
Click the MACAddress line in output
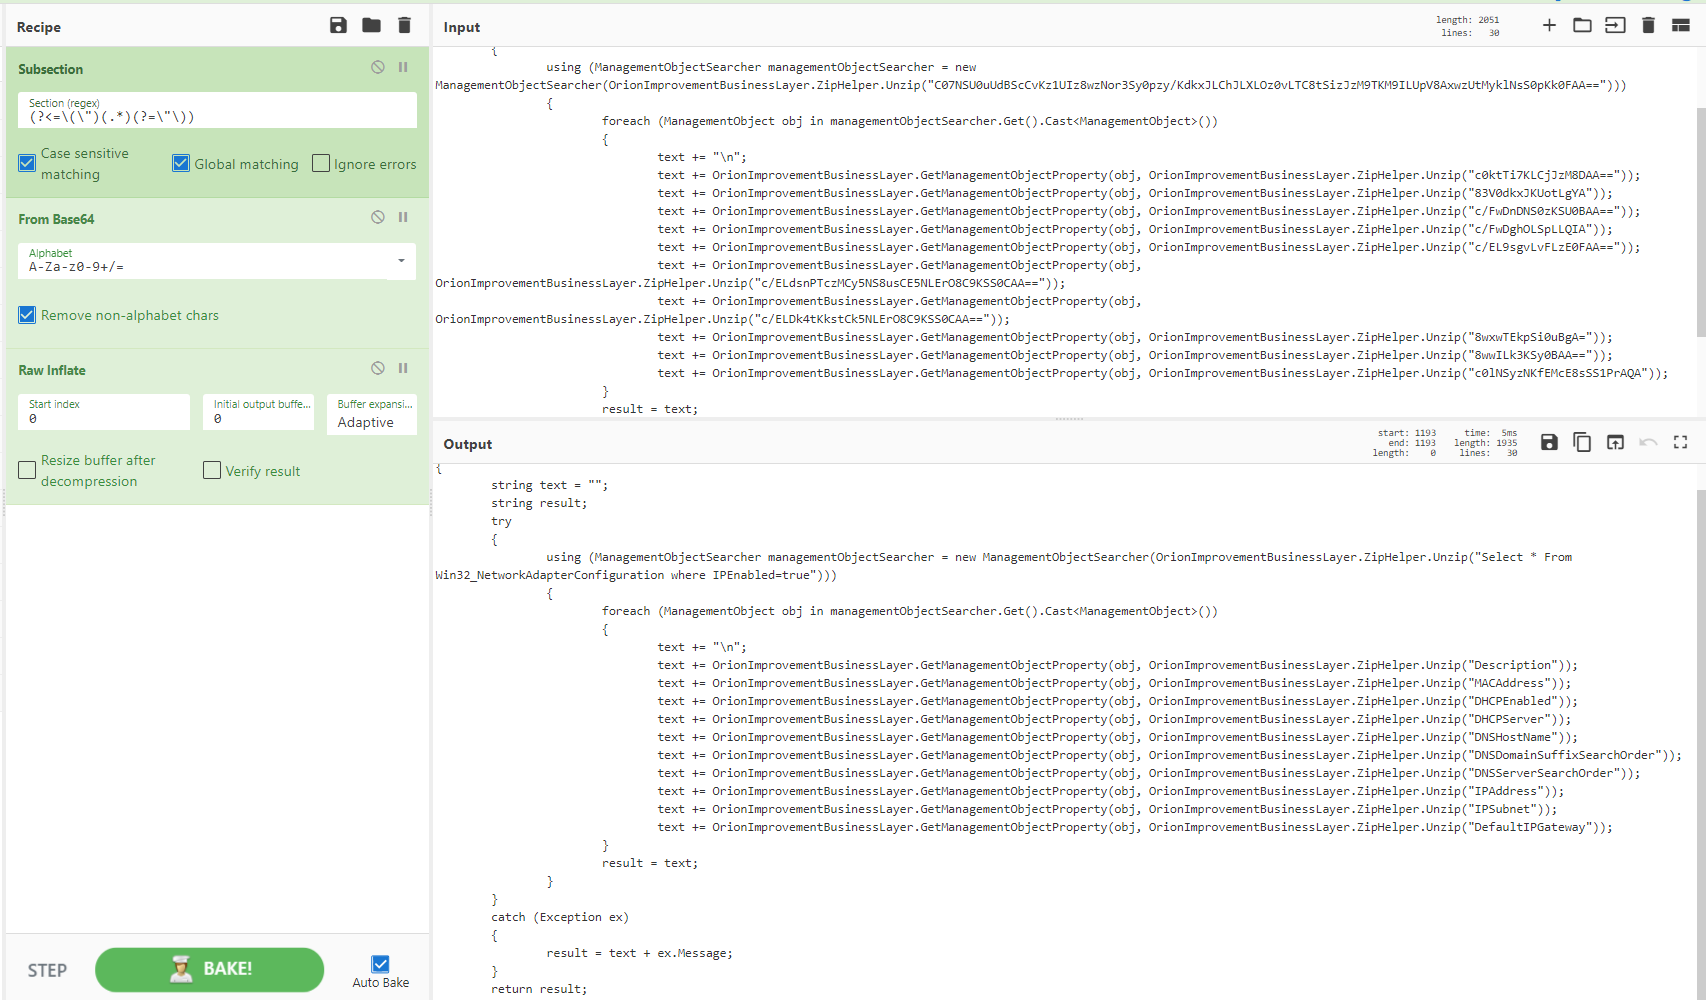(1114, 683)
